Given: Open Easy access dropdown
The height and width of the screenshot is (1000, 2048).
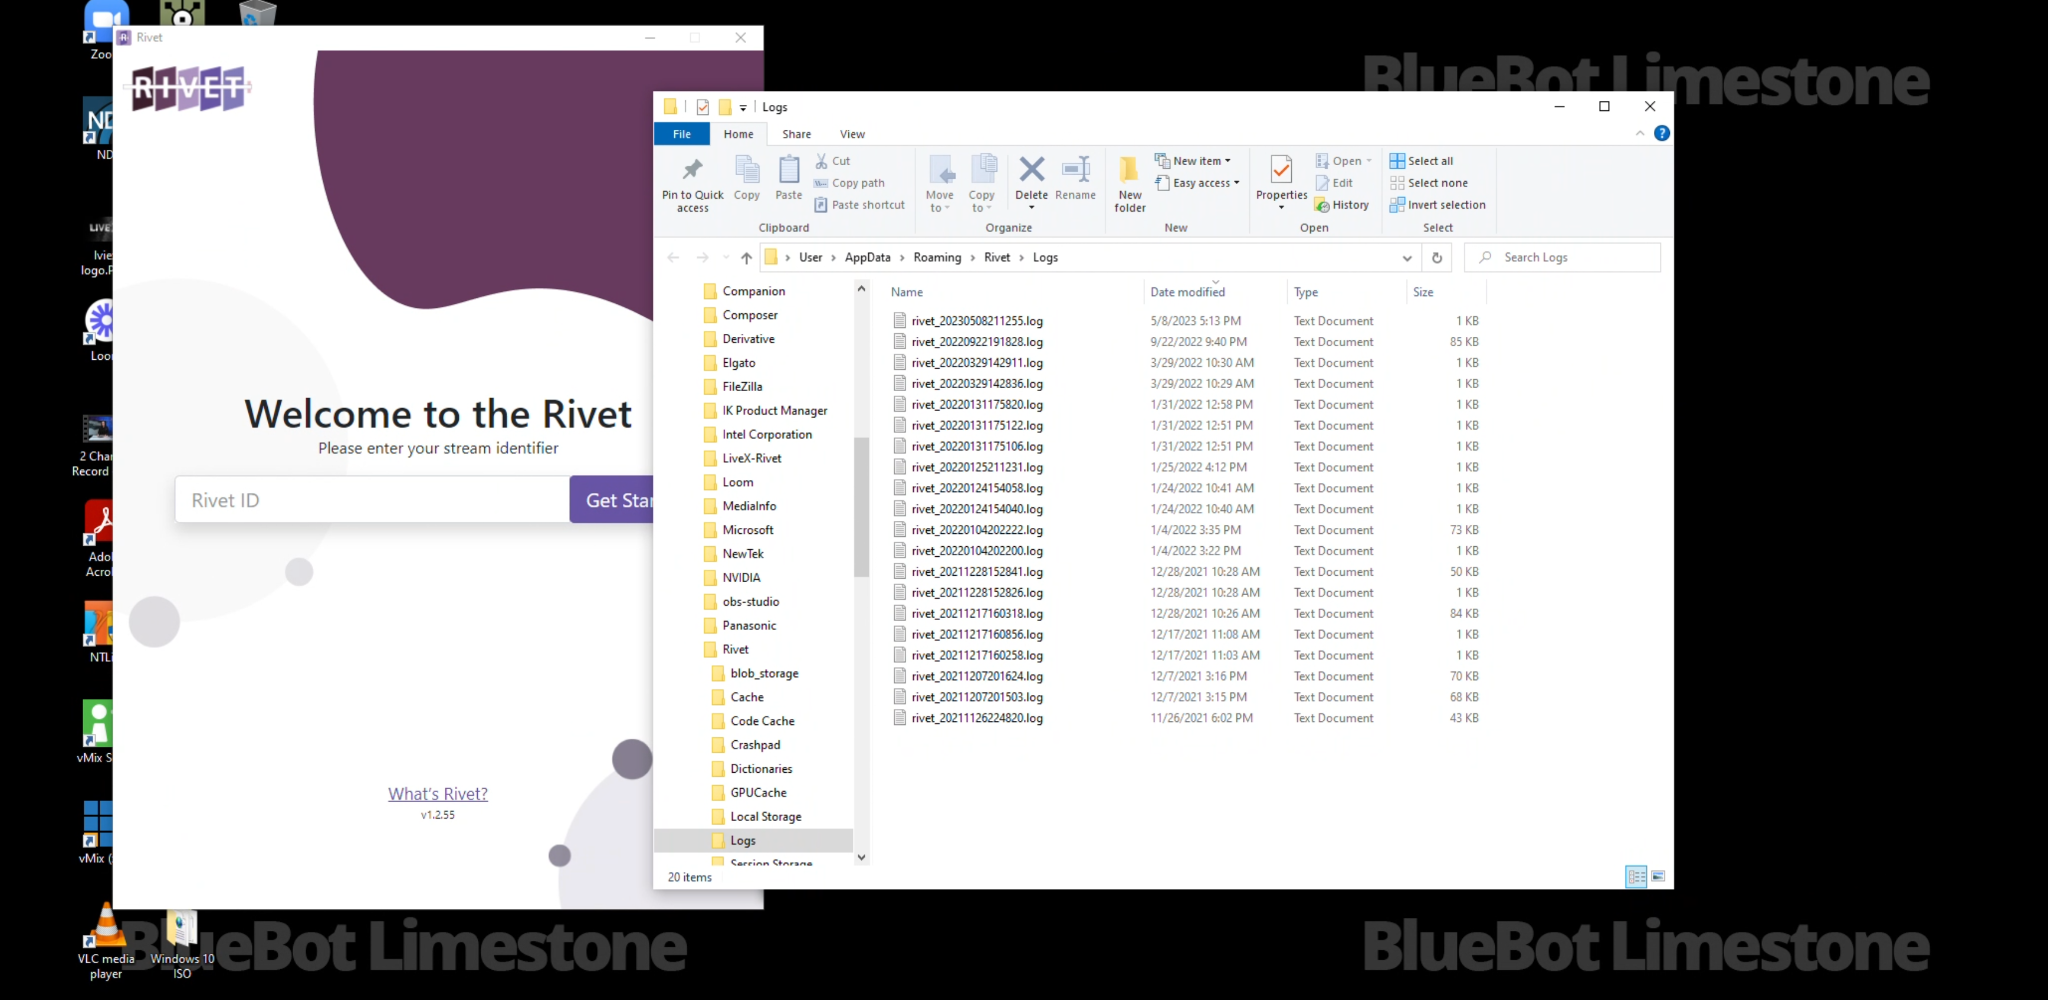Looking at the screenshot, I should click(1197, 183).
